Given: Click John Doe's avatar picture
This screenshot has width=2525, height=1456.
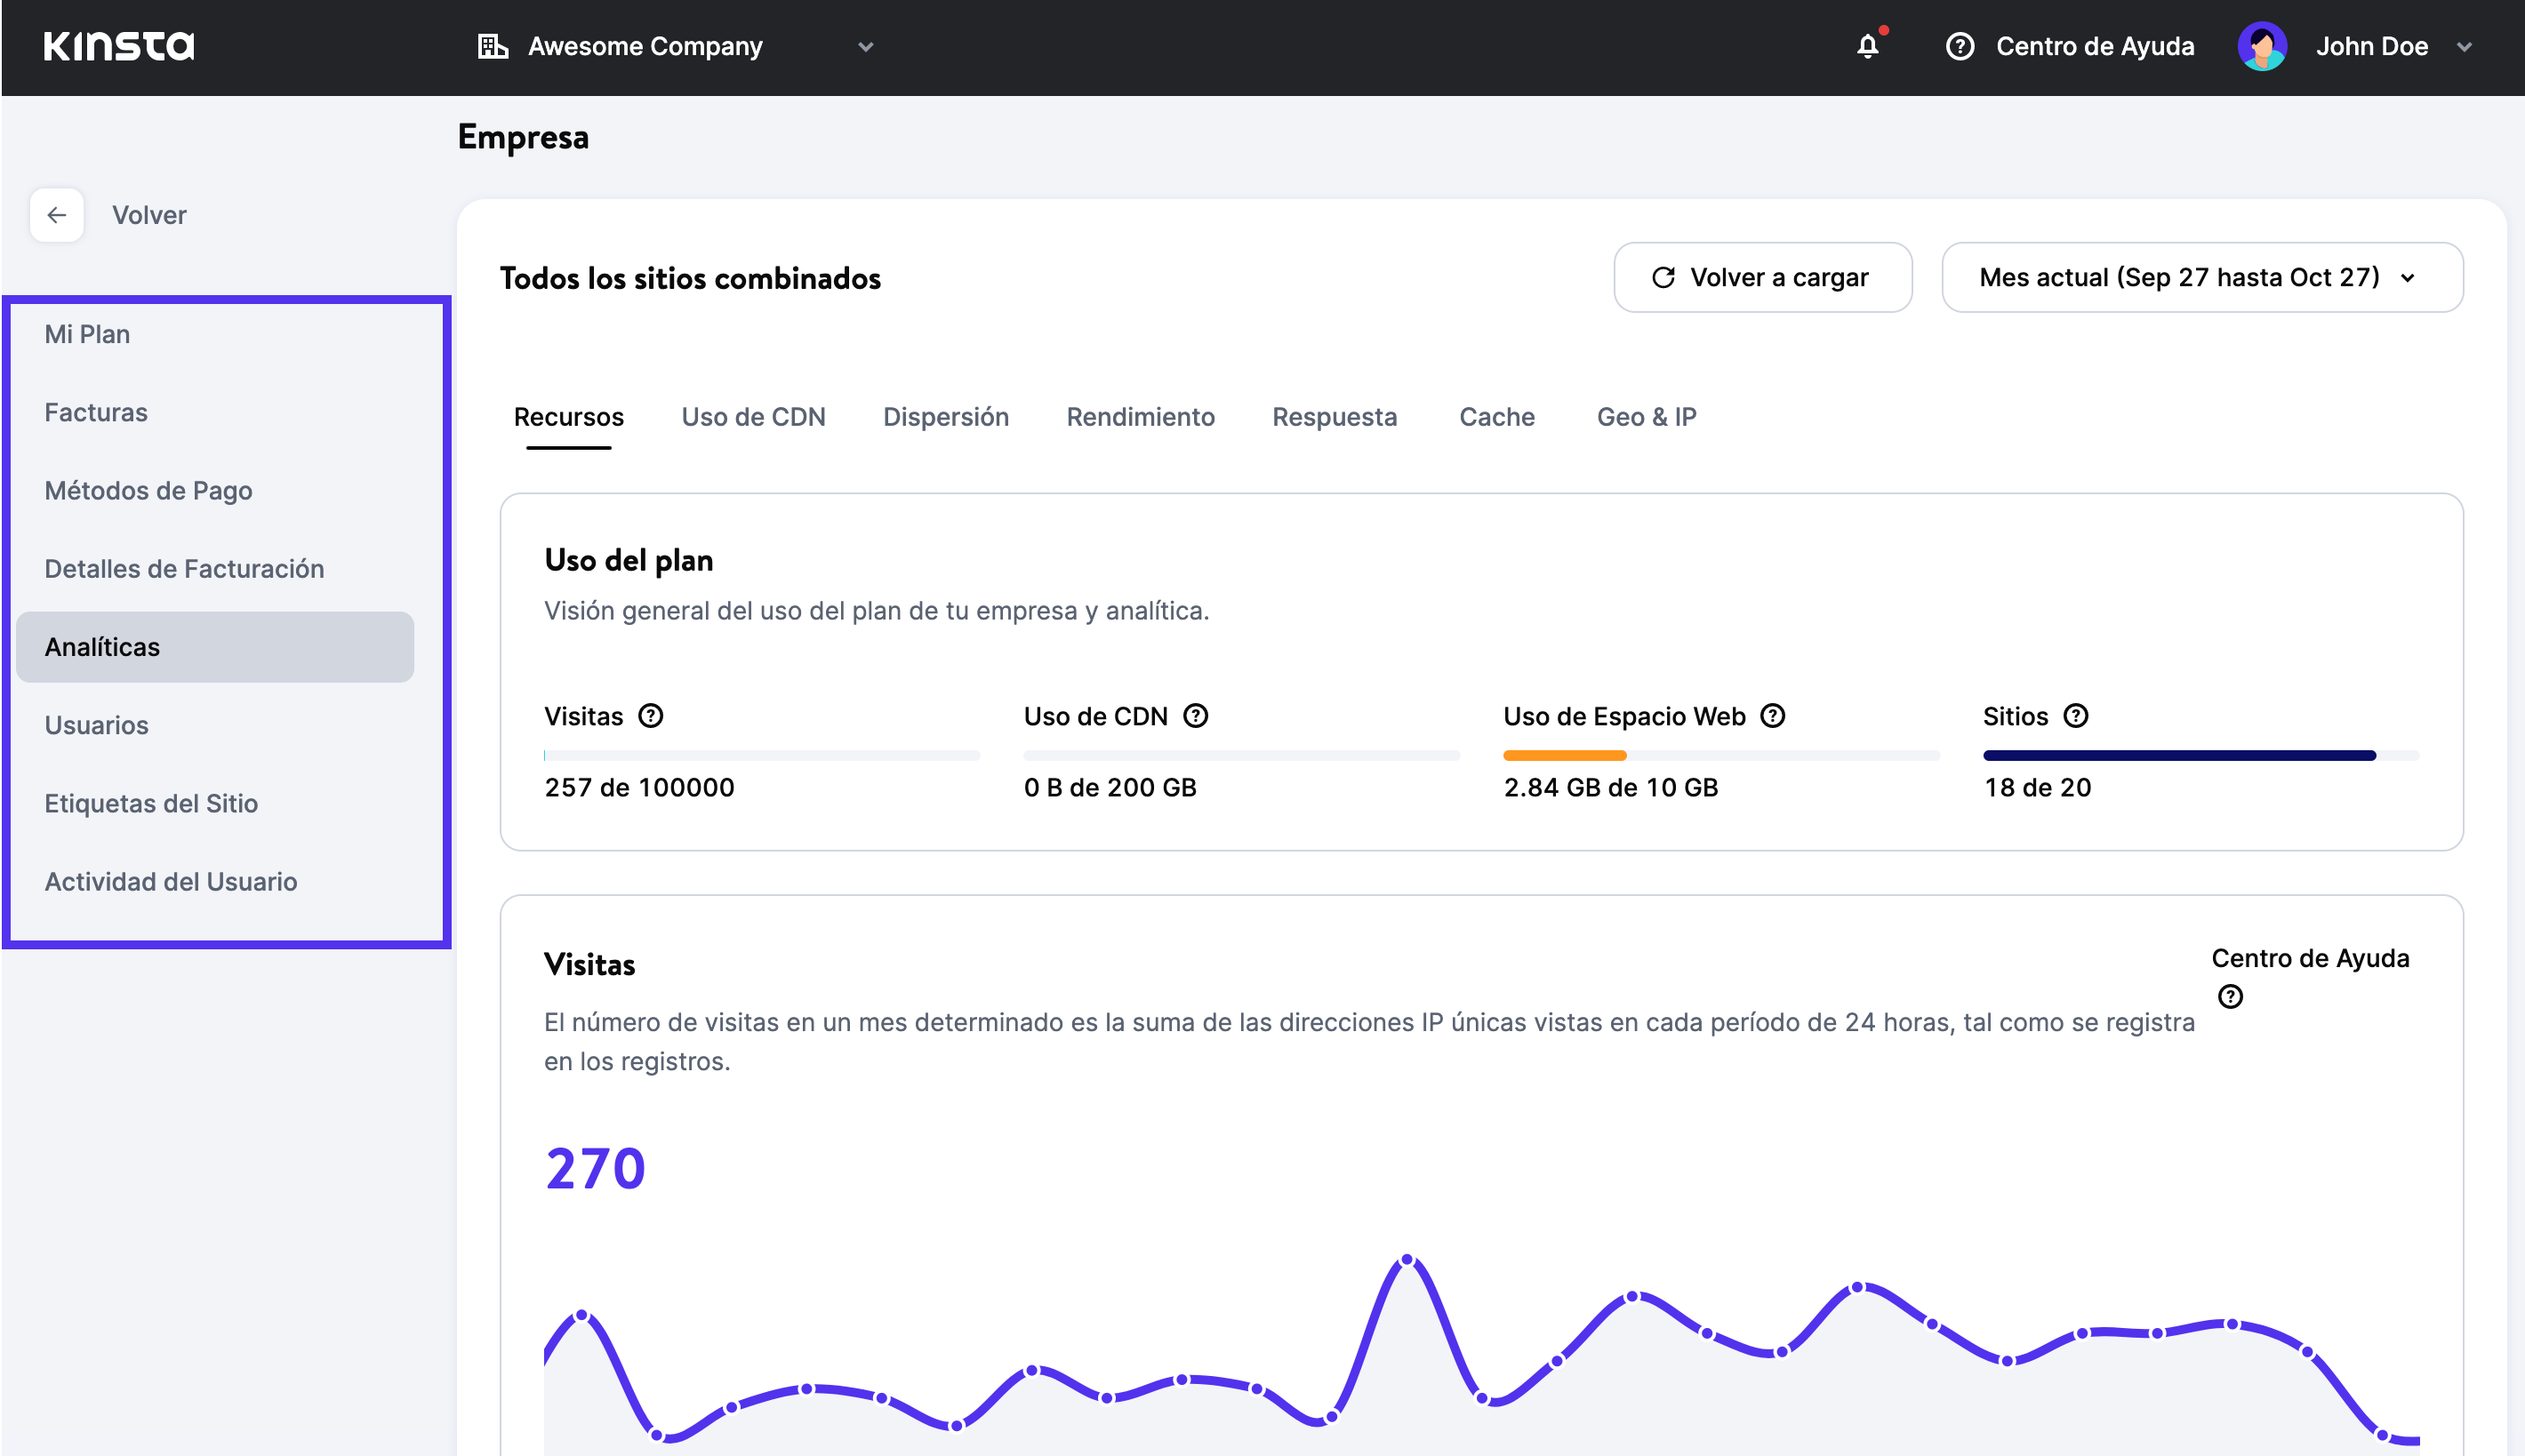Looking at the screenshot, I should [2262, 46].
